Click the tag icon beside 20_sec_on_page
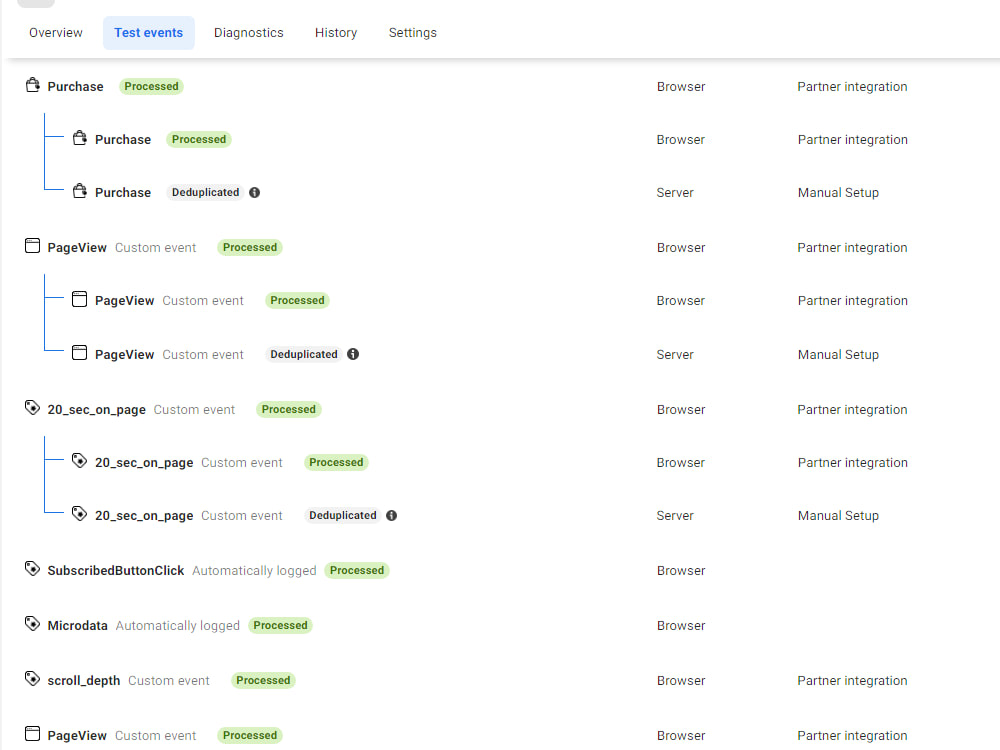The width and height of the screenshot is (1000, 750). coord(31,408)
